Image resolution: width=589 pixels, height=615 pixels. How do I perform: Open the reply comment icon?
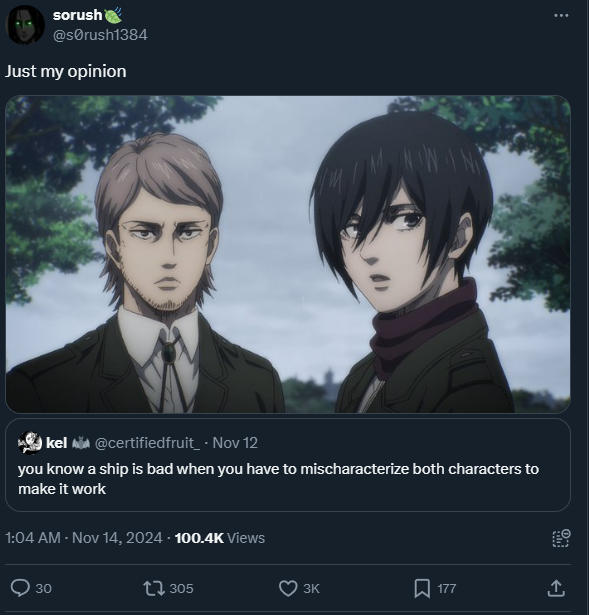coord(20,588)
